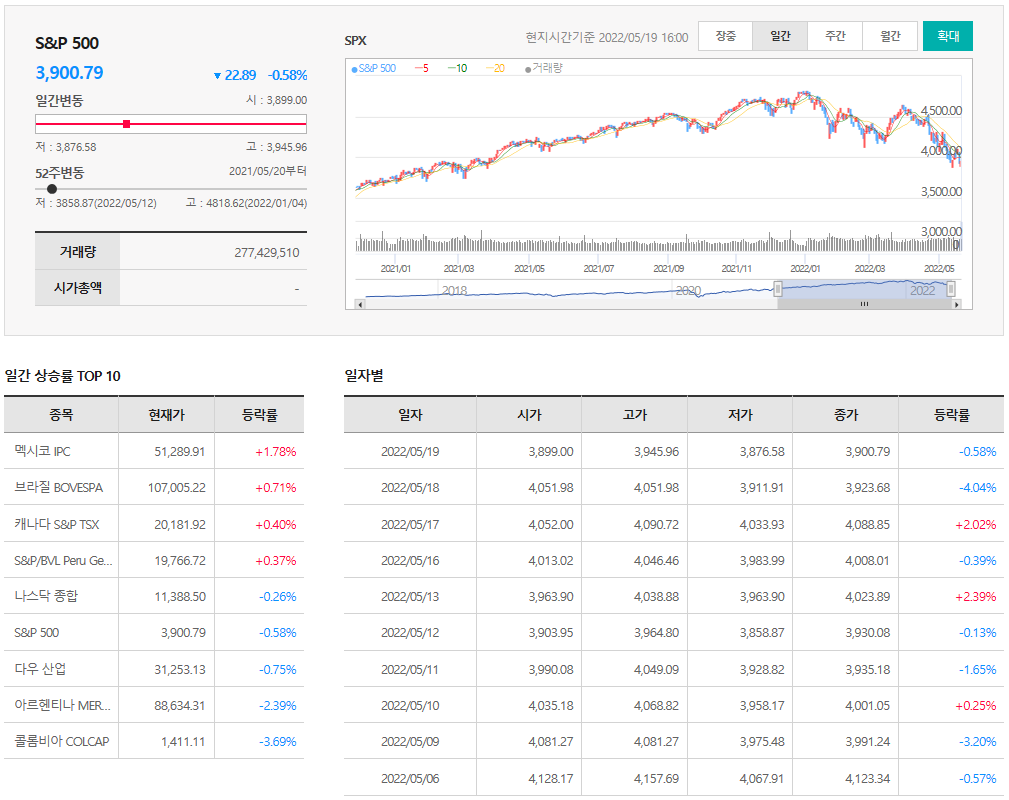Click the red daily range marker
Viewport: 1009px width, 800px height.
(127, 124)
